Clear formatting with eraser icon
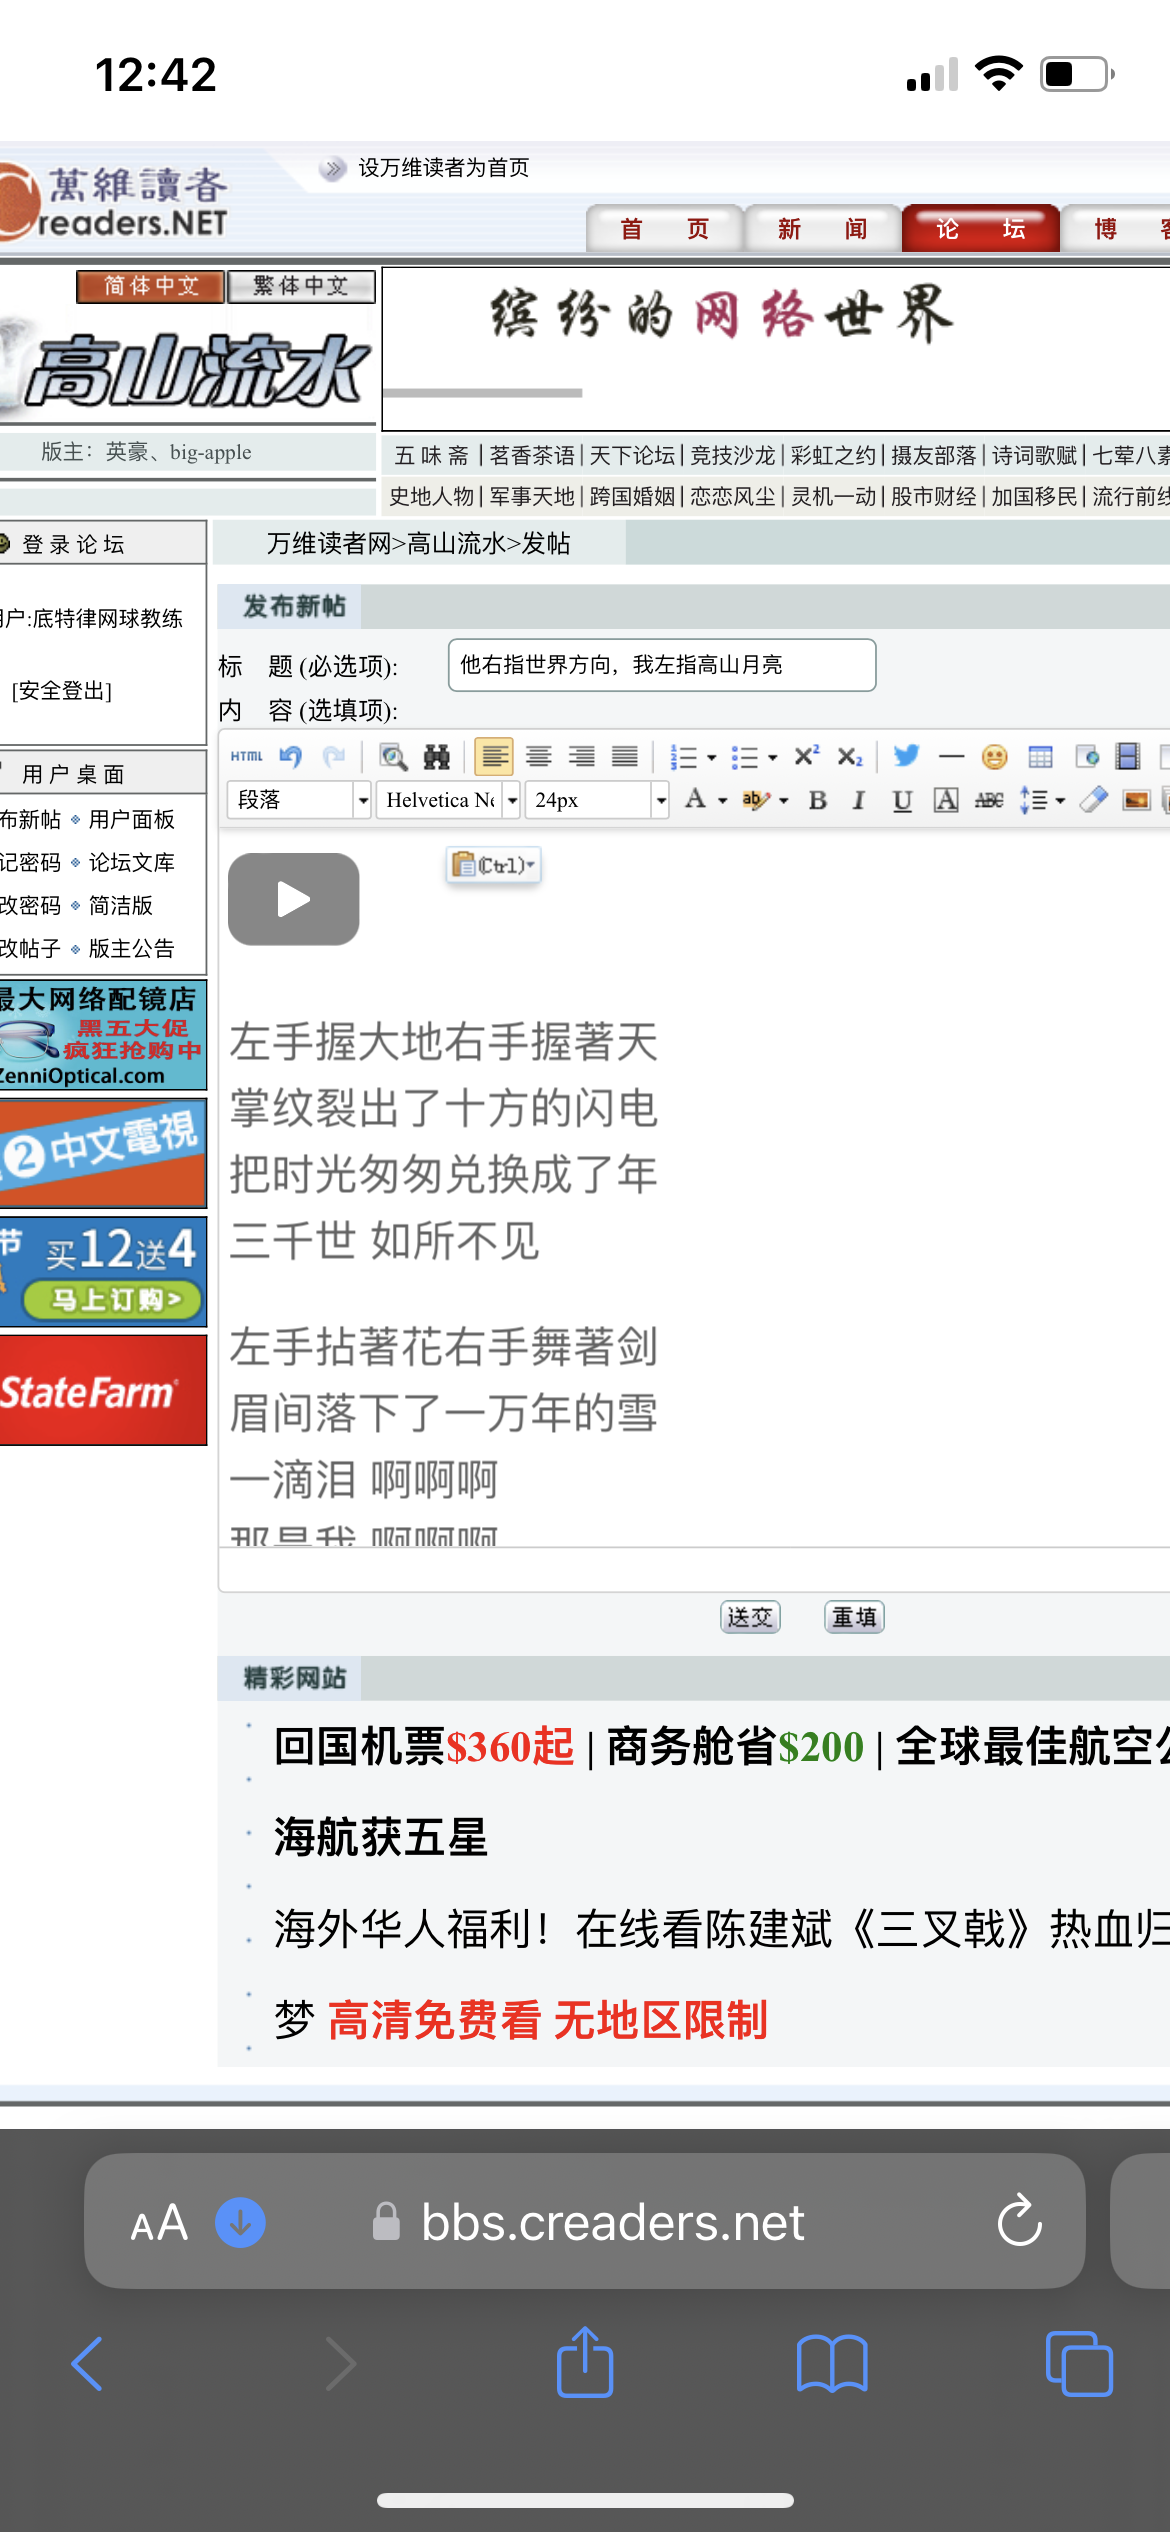Viewport: 1170px width, 2532px height. [1093, 800]
